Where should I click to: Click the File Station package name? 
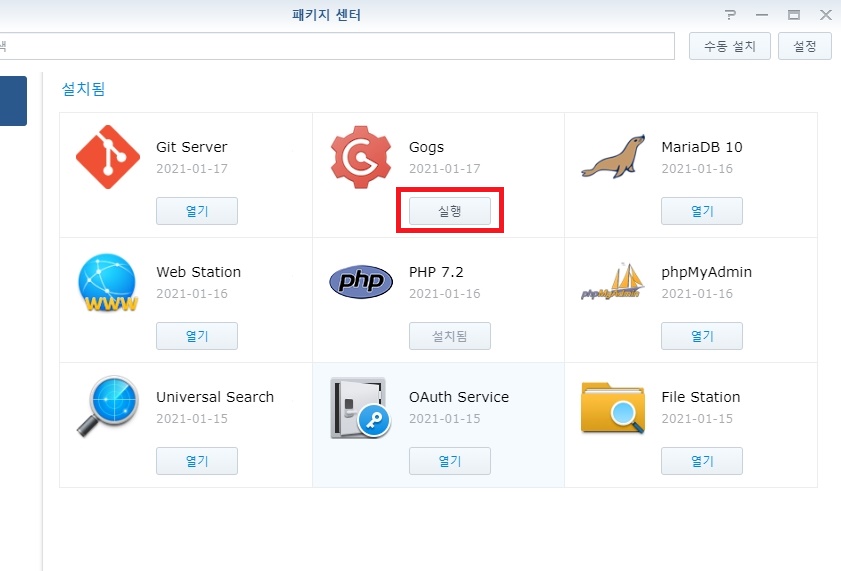tap(700, 397)
